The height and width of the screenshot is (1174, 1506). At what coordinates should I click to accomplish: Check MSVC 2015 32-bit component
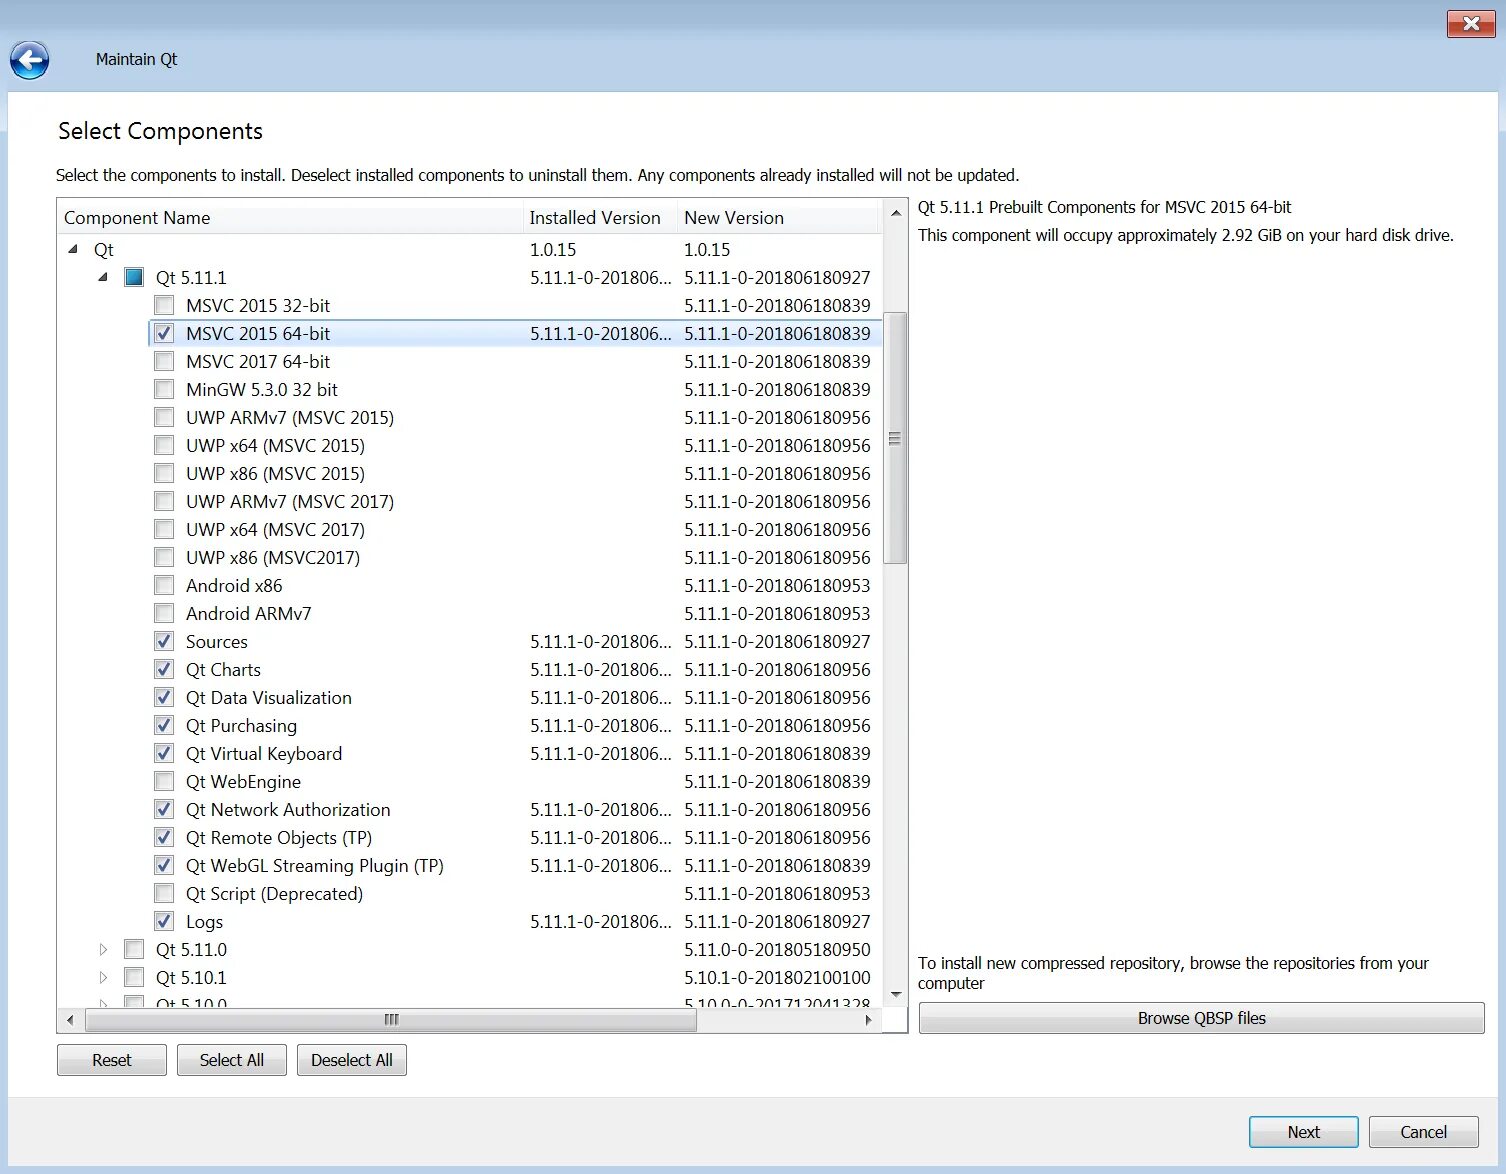(x=164, y=305)
